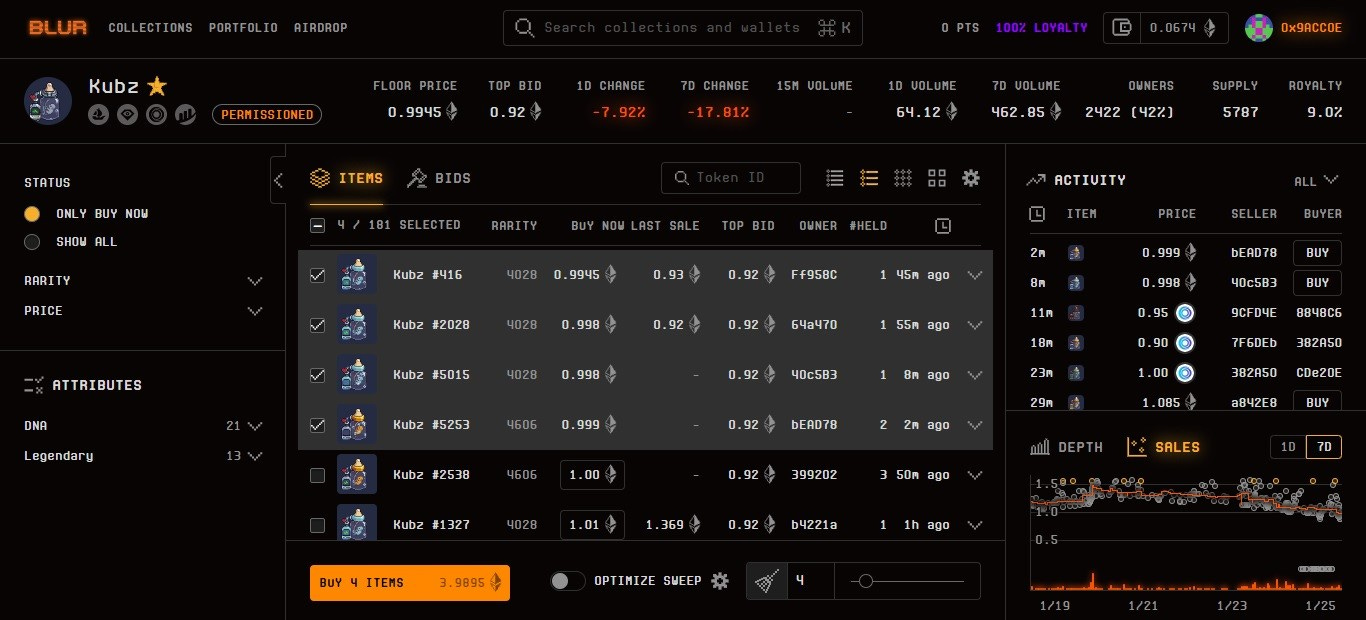Focus the Token ID search field
Image resolution: width=1366 pixels, height=620 pixels.
[731, 178]
